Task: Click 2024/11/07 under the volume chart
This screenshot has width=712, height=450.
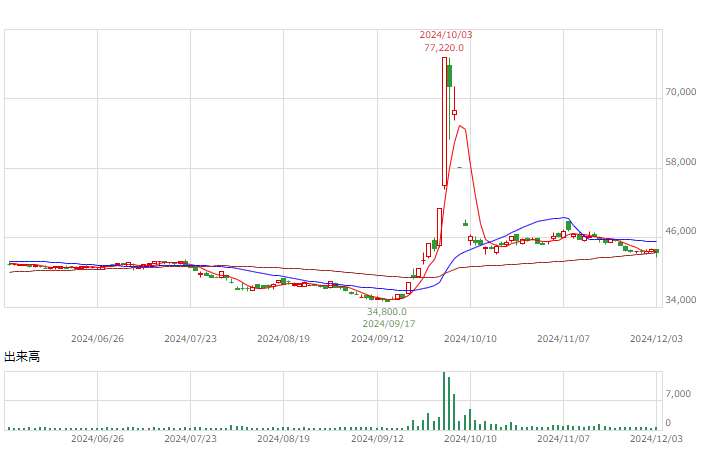Action: click(564, 439)
